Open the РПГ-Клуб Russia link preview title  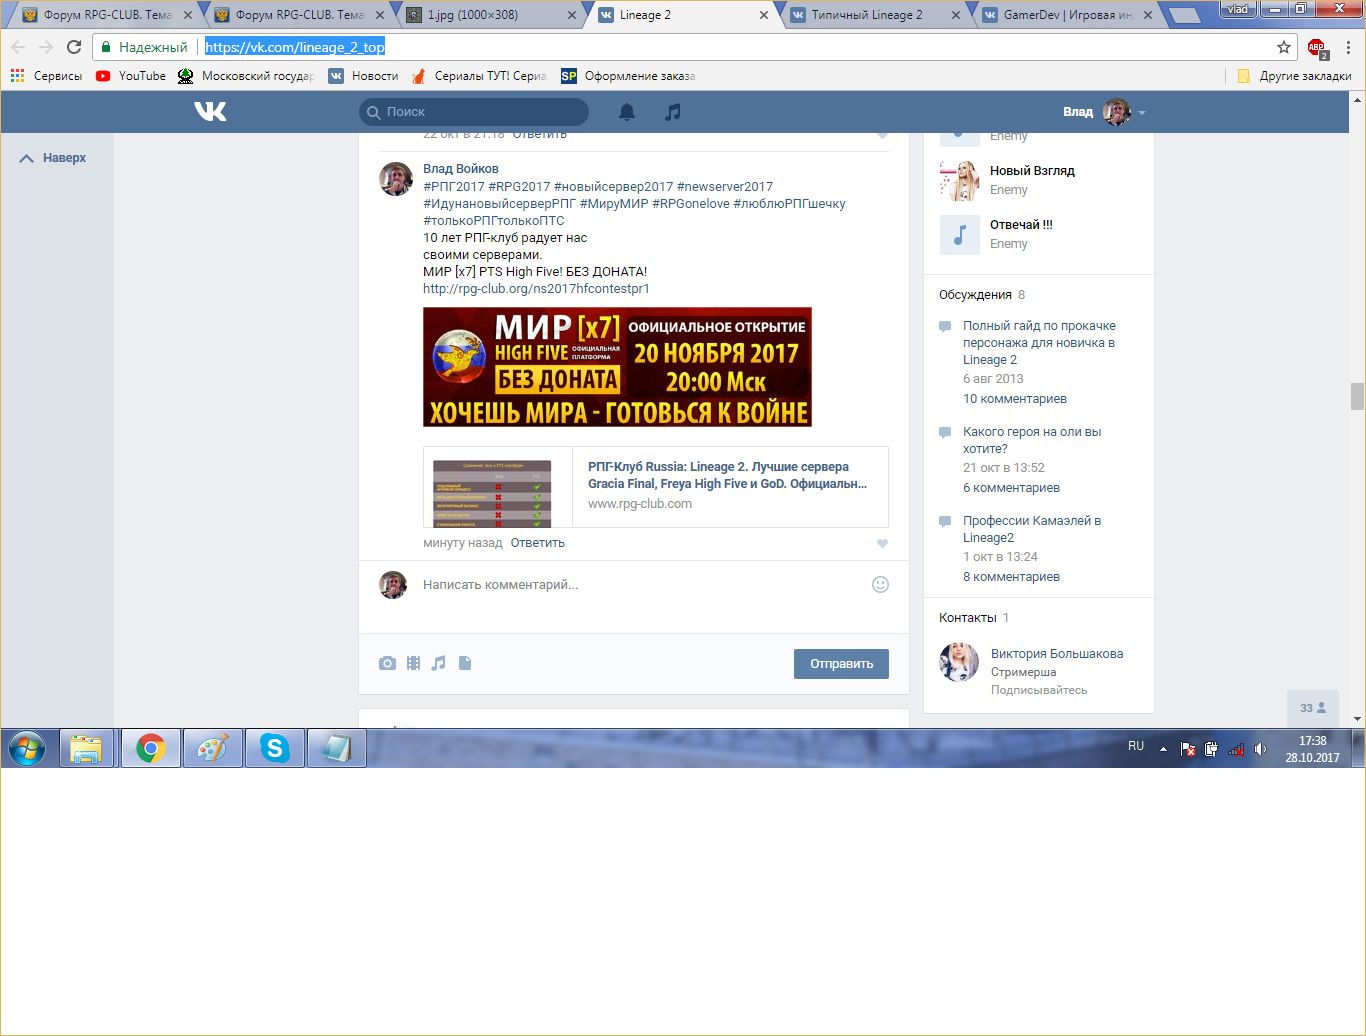click(x=727, y=475)
